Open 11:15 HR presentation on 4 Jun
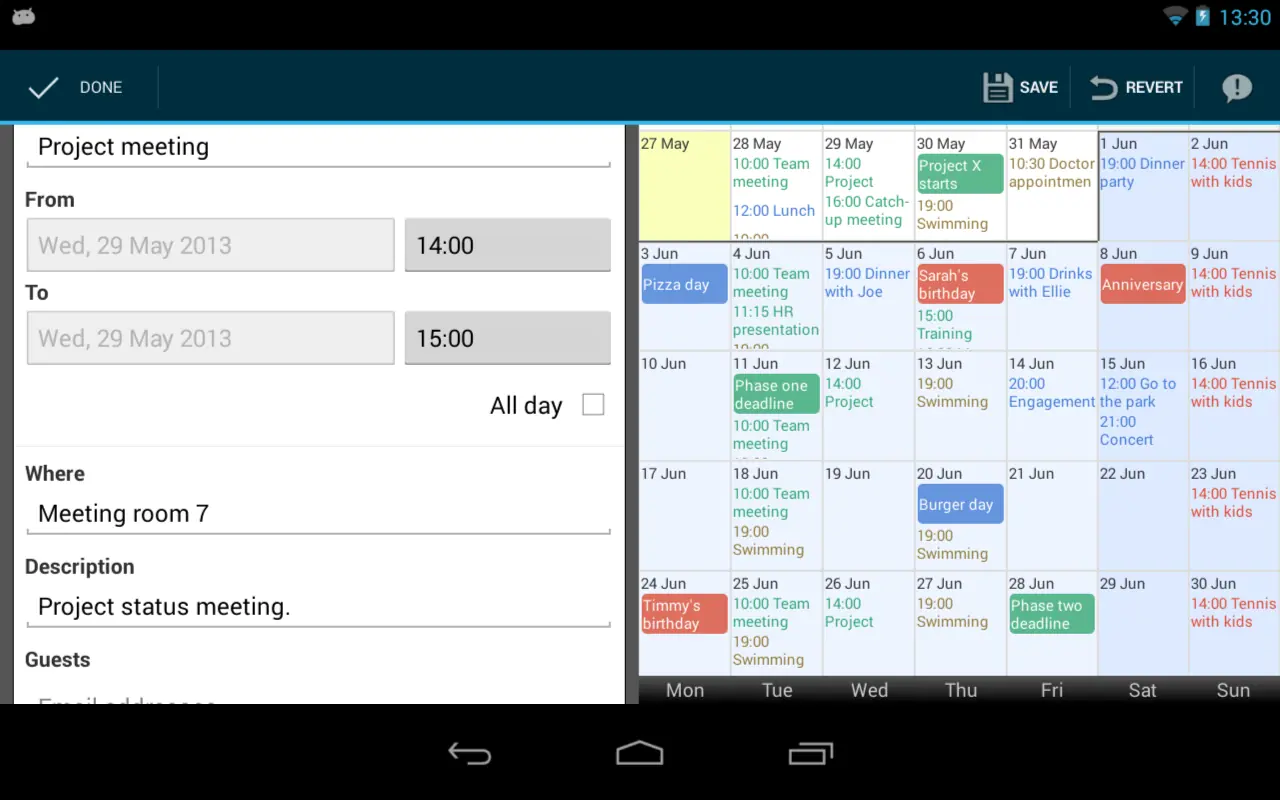This screenshot has width=1280, height=800. coord(776,321)
